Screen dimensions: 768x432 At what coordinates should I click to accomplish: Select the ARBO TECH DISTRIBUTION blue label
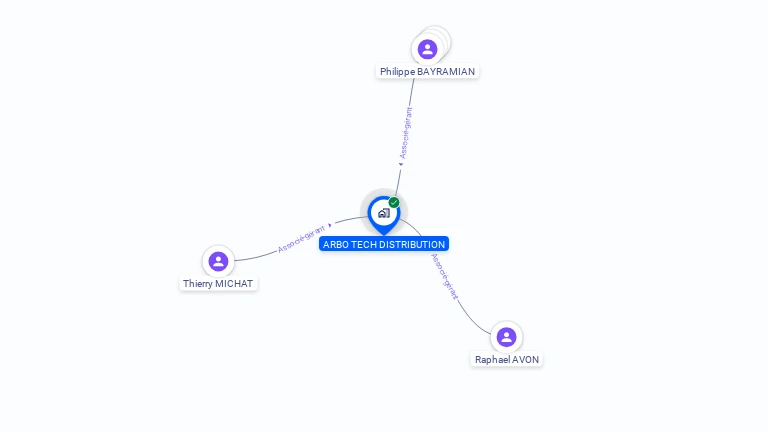pyautogui.click(x=384, y=244)
